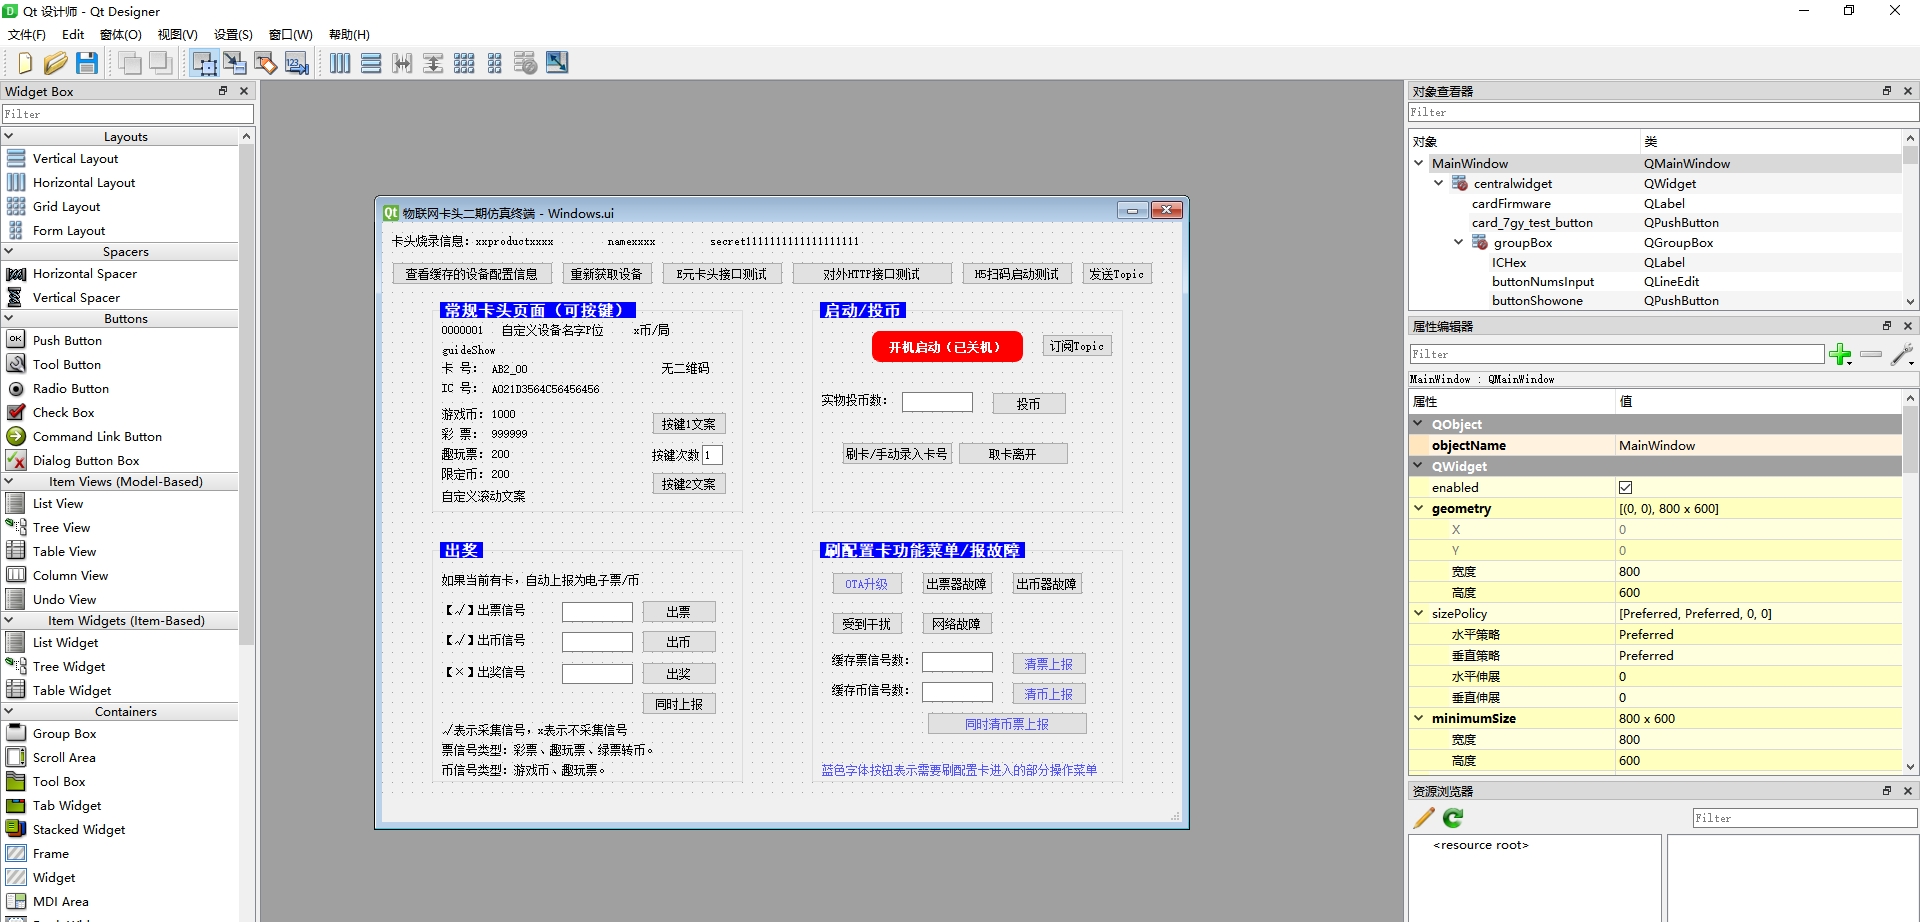Screen dimensions: 1920x922
Task: Click the New form toolbar icon
Action: [25, 63]
